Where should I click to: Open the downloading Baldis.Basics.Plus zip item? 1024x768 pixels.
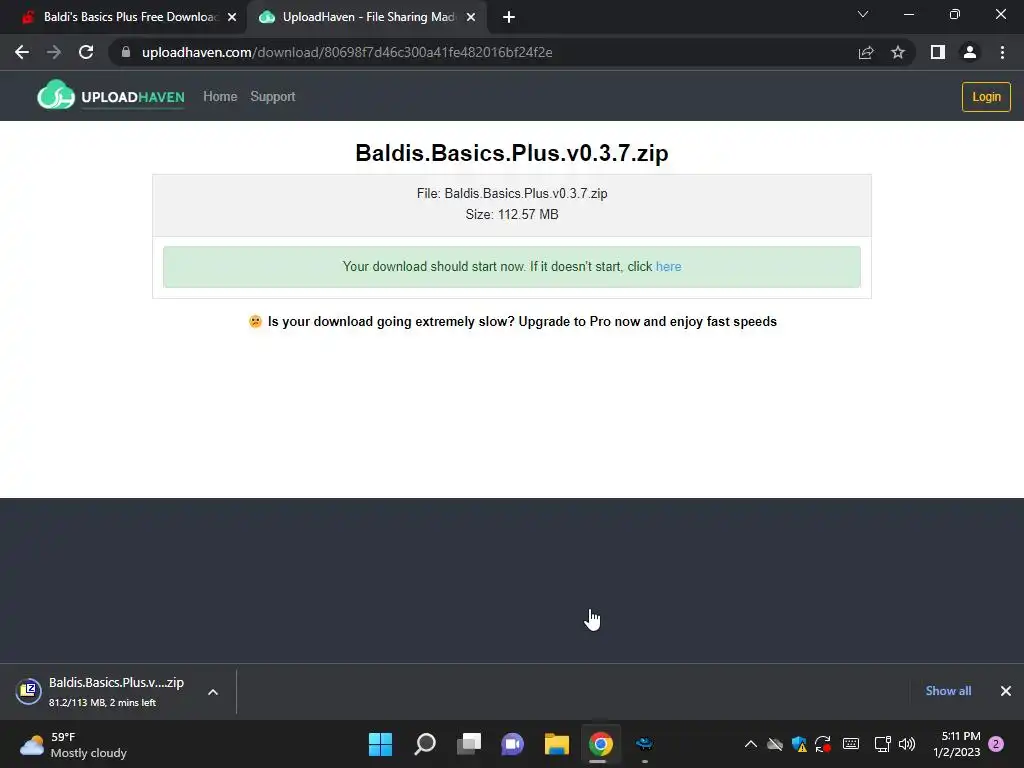[x=104, y=692]
